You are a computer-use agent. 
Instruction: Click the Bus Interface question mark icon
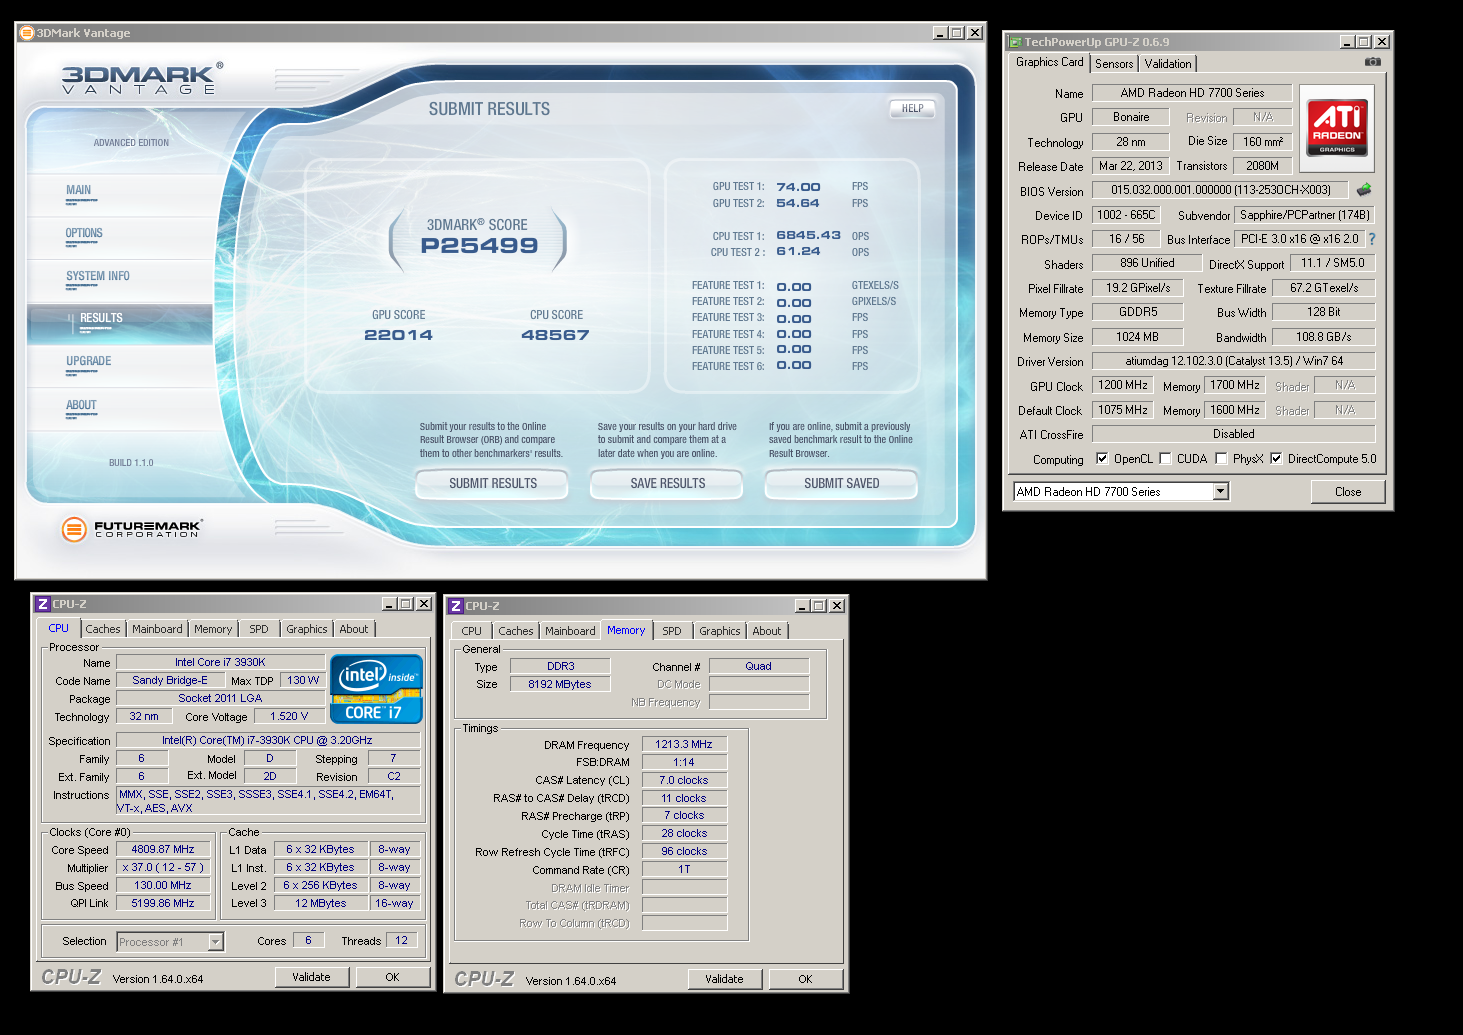[1372, 239]
